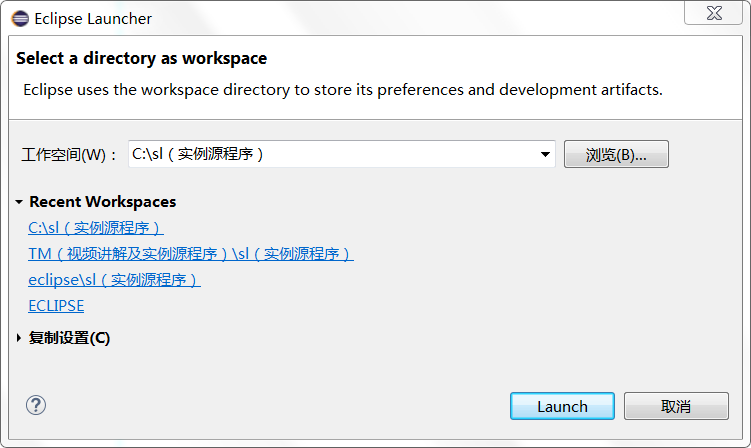Screen dimensions: 751x448
Task: Launch Eclipse with the Launch button
Action: (x=562, y=406)
